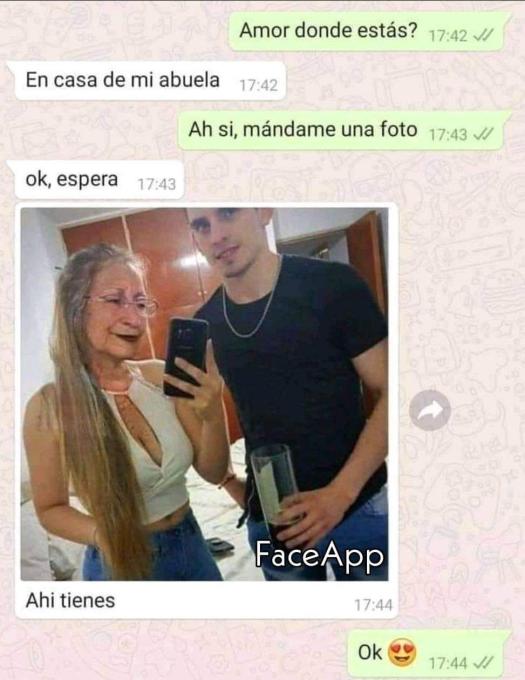The image size is (525, 680).
Task: Select the 'Ah si, mándame una foto' message
Action: click(344, 131)
